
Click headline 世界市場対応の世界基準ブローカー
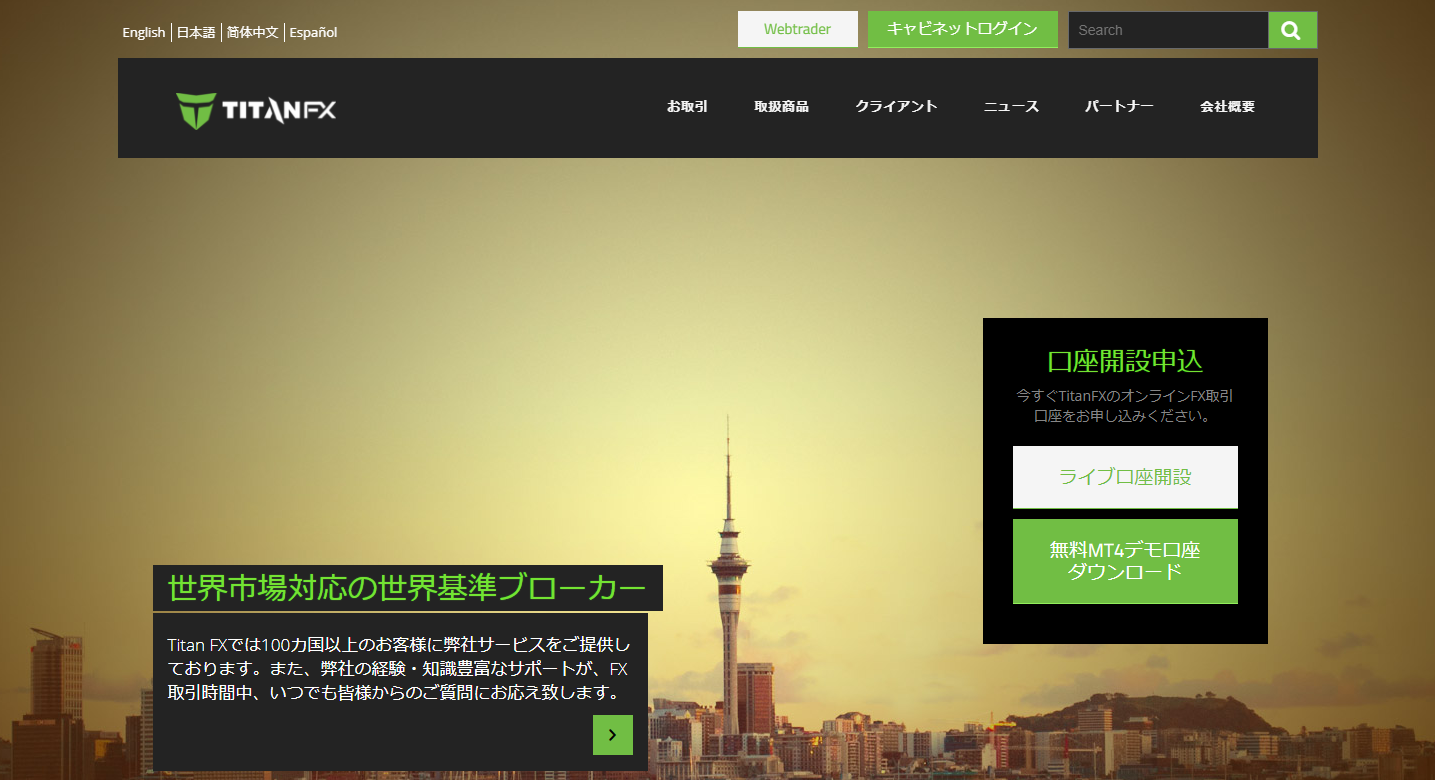click(x=407, y=588)
